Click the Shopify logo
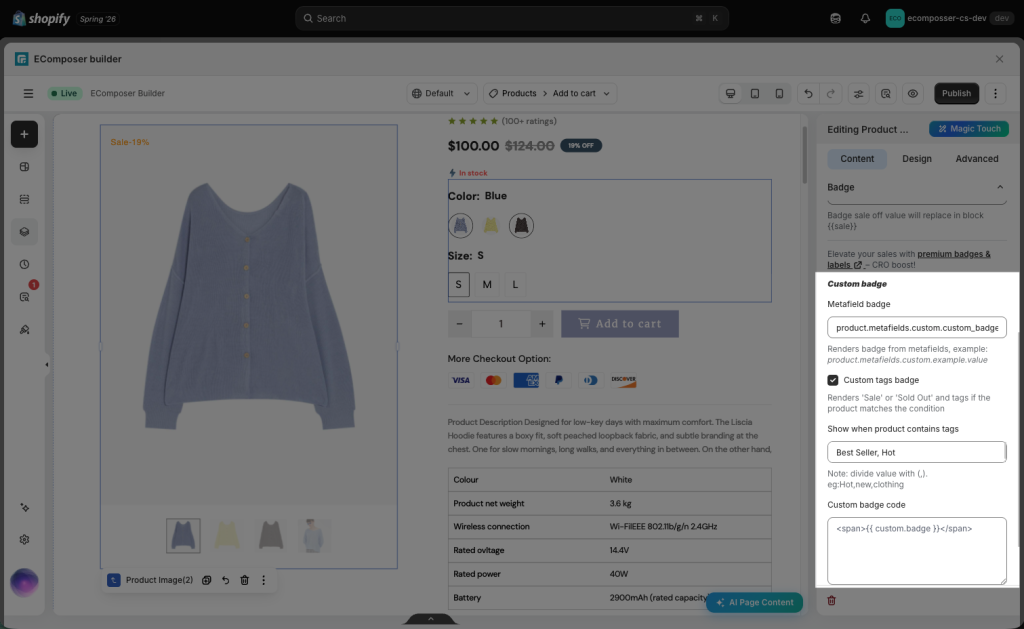Image resolution: width=1024 pixels, height=629 pixels. point(41,18)
